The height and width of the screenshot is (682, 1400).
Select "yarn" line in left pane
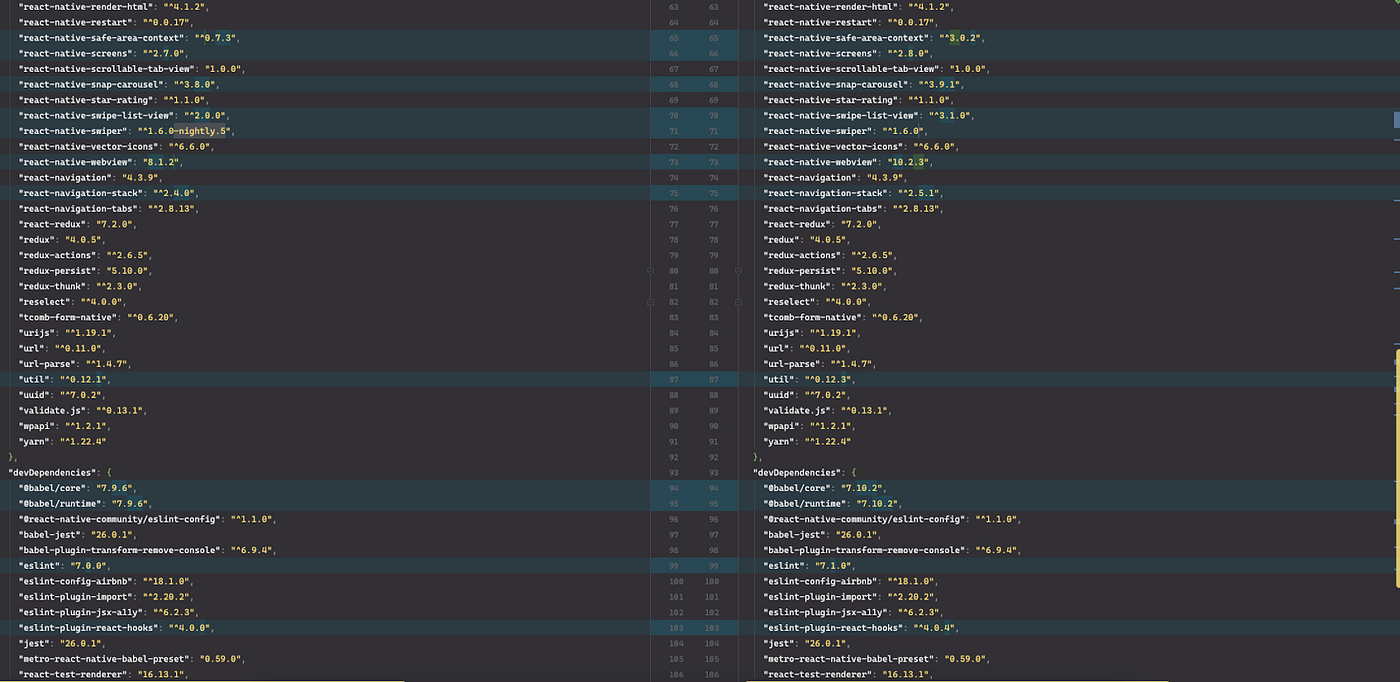[63, 441]
